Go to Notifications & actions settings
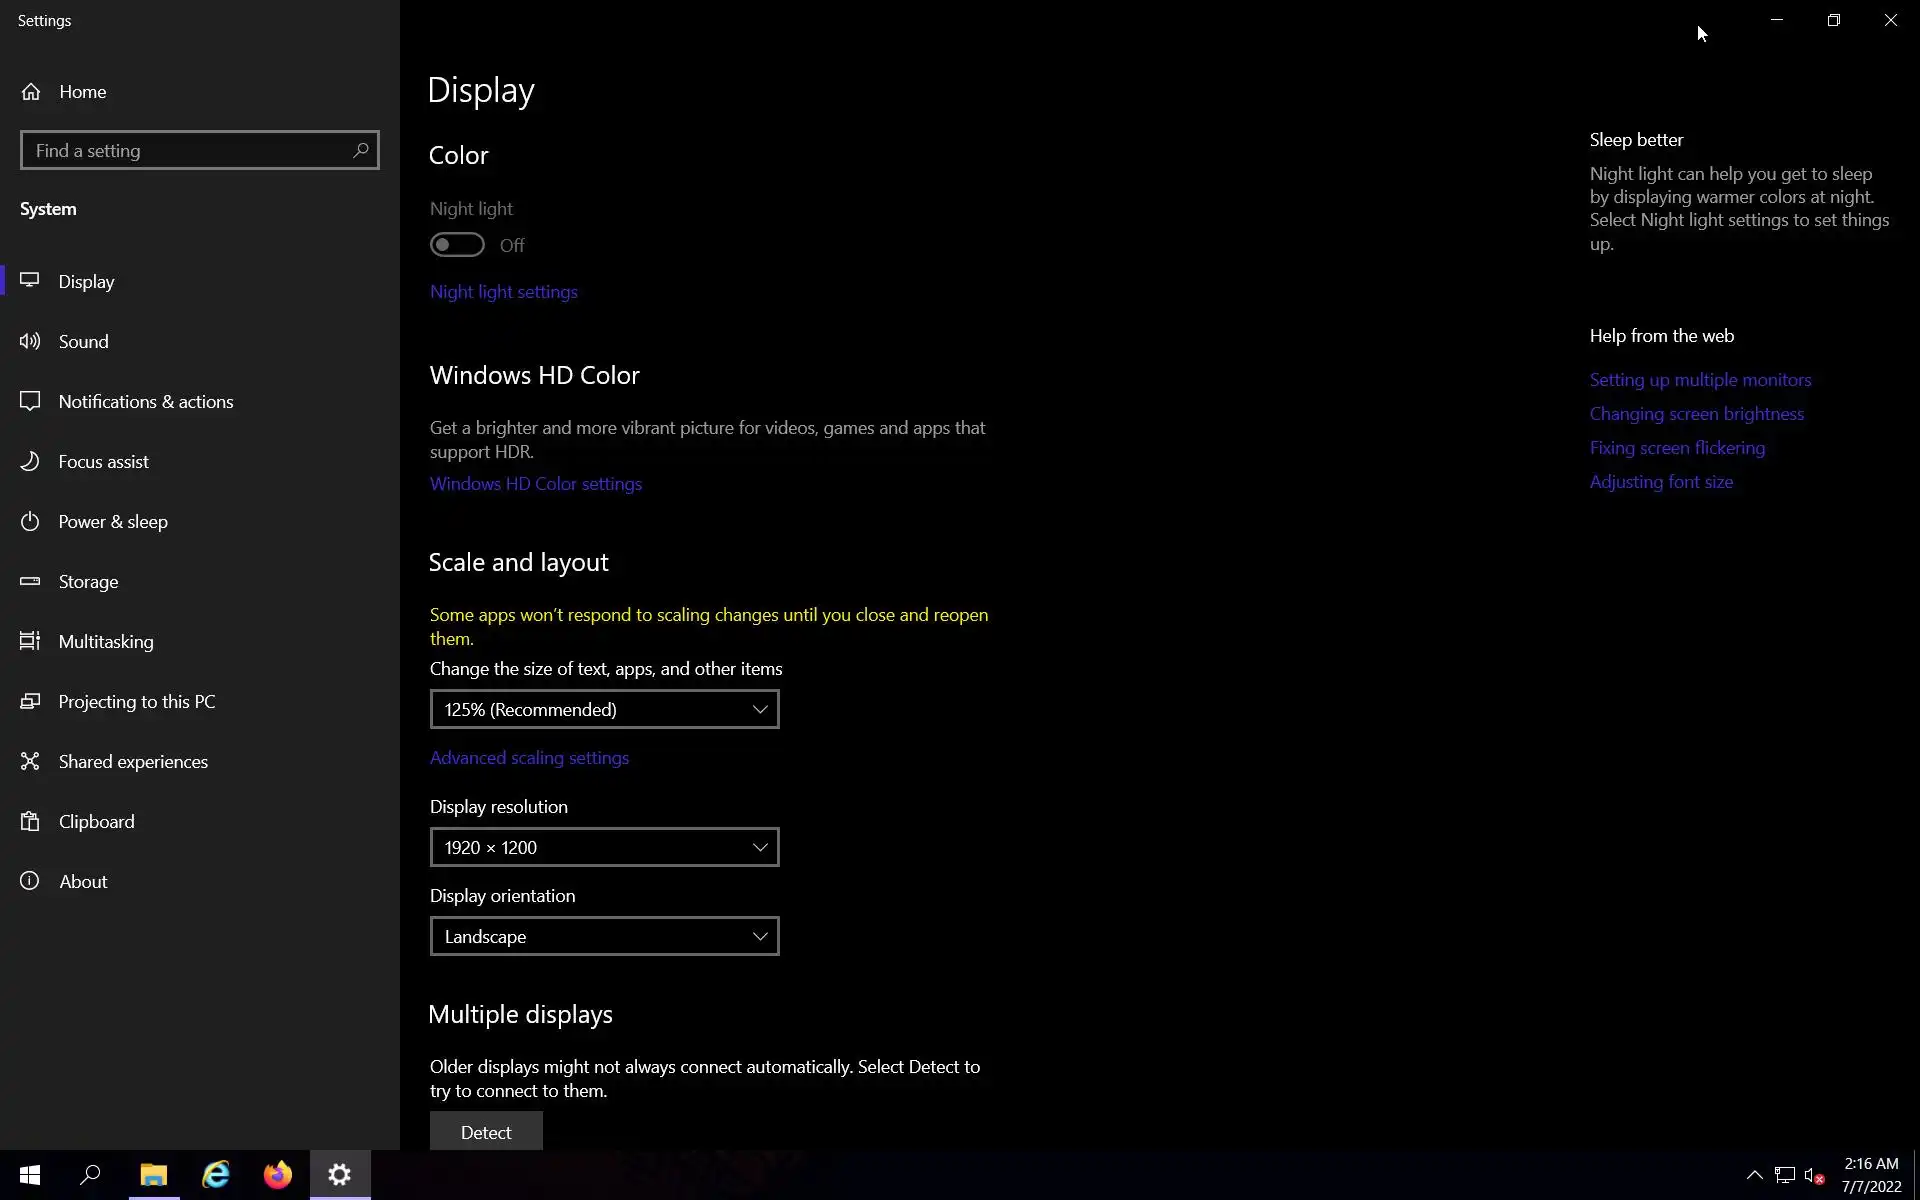 pos(146,401)
